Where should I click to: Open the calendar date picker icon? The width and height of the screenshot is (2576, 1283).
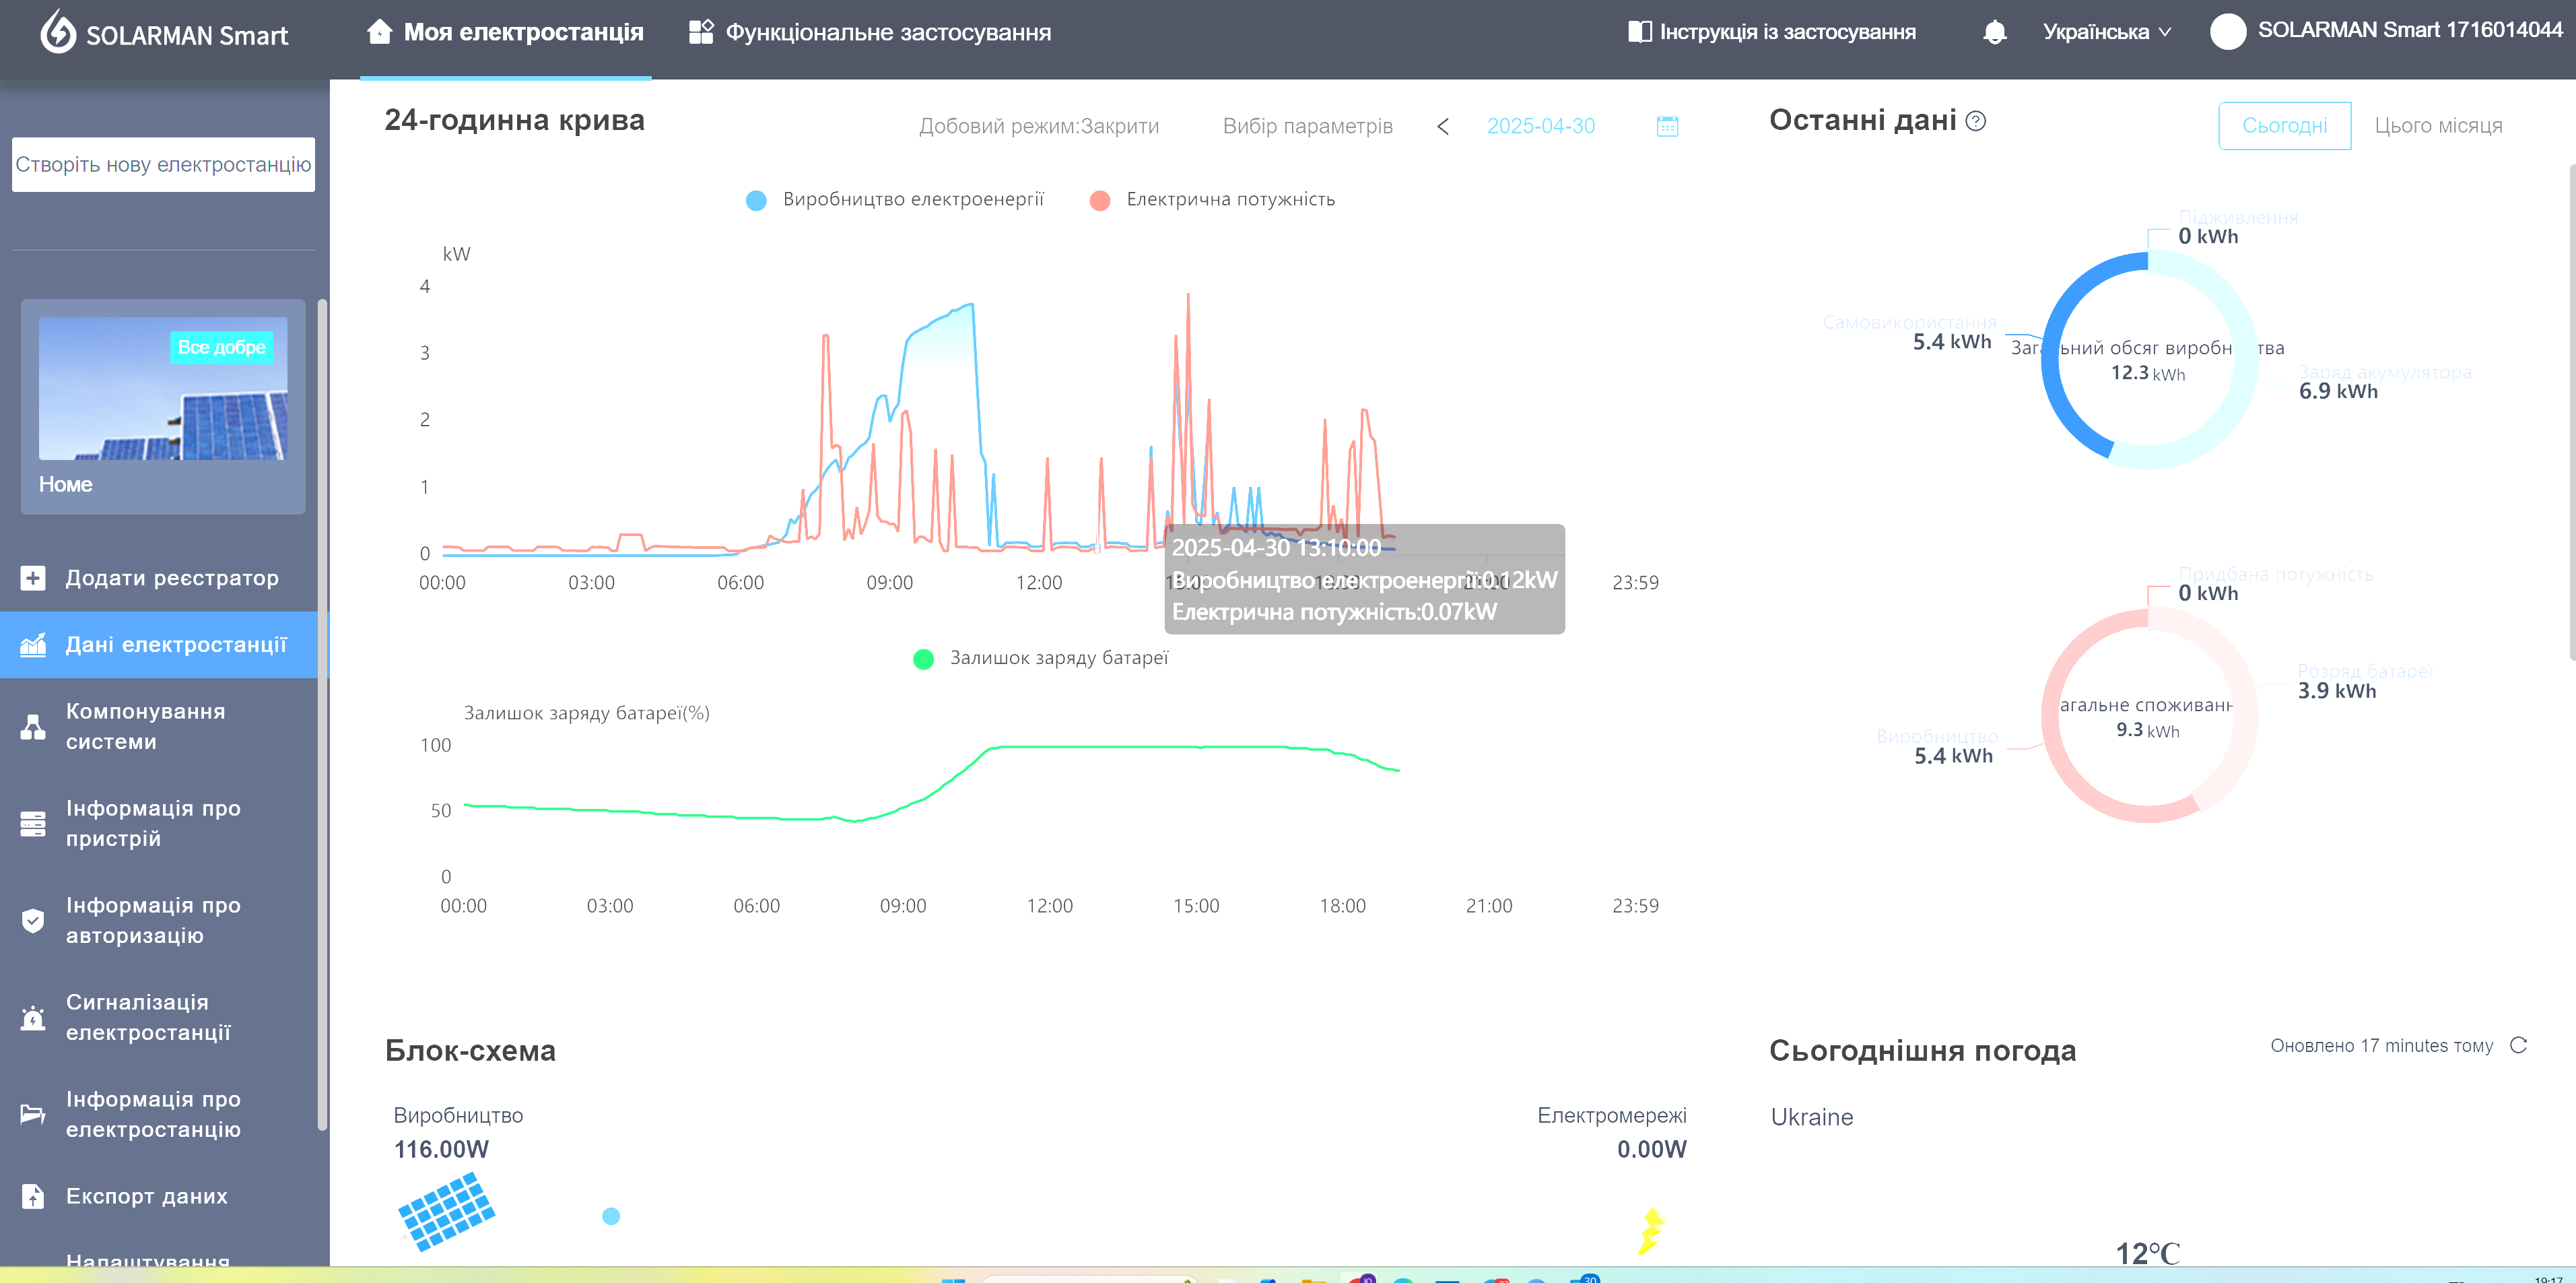(x=1667, y=126)
